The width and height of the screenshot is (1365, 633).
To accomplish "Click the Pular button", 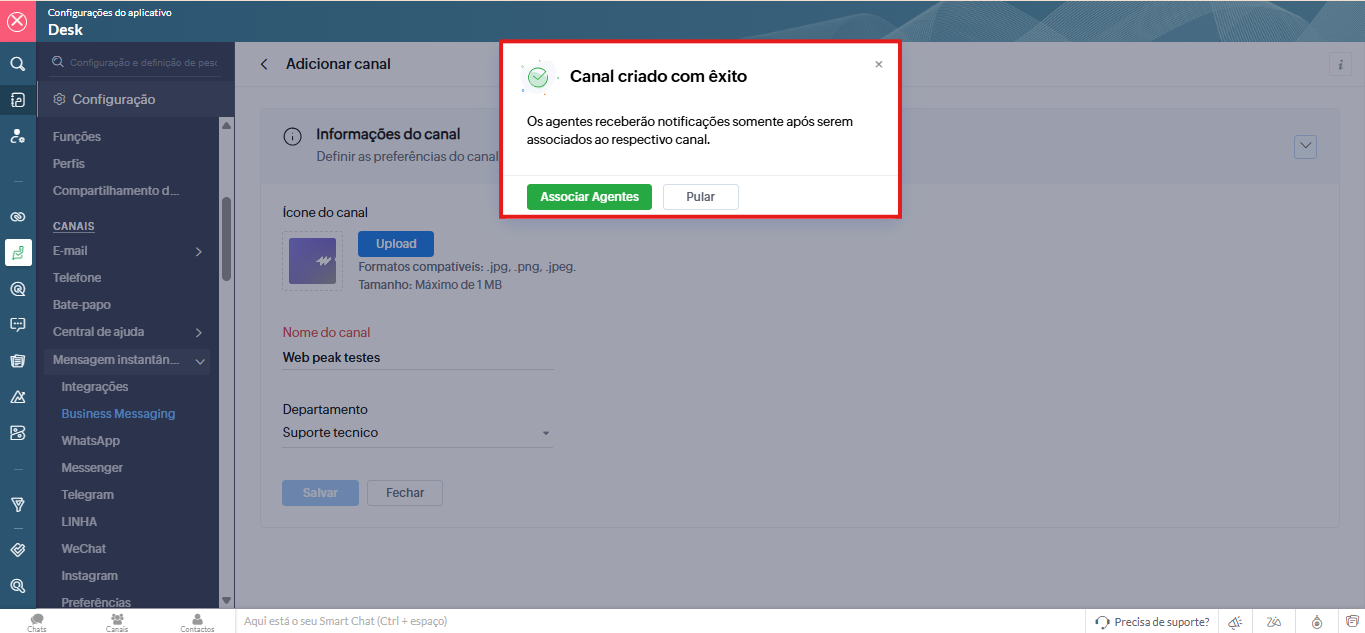I will (x=700, y=197).
